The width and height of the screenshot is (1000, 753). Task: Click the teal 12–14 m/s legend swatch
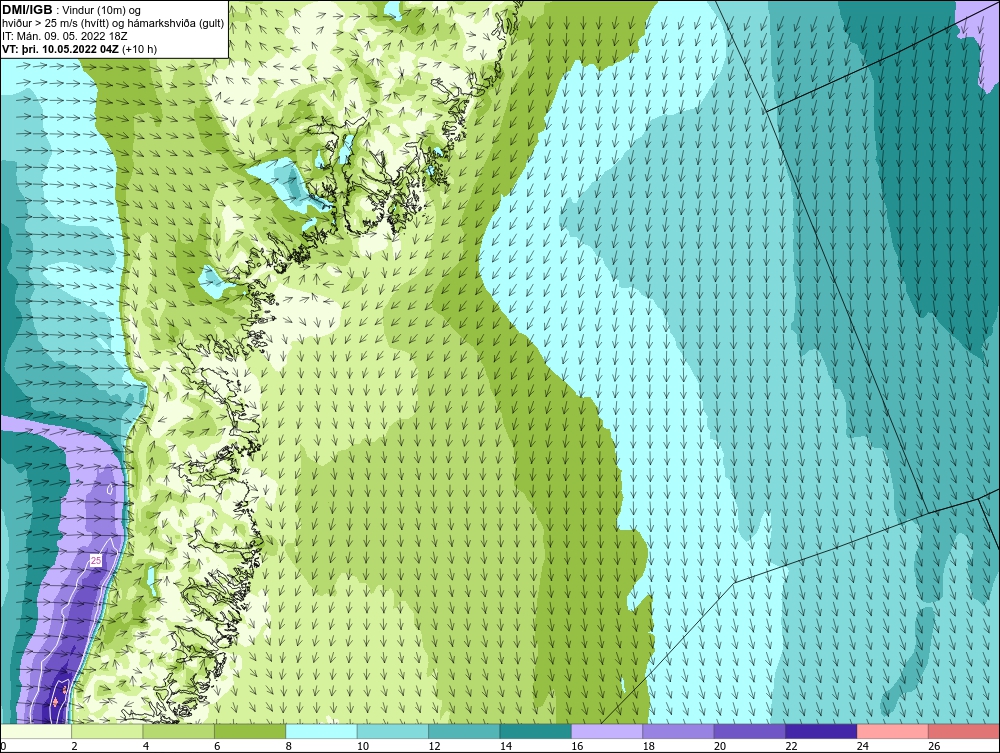point(464,731)
